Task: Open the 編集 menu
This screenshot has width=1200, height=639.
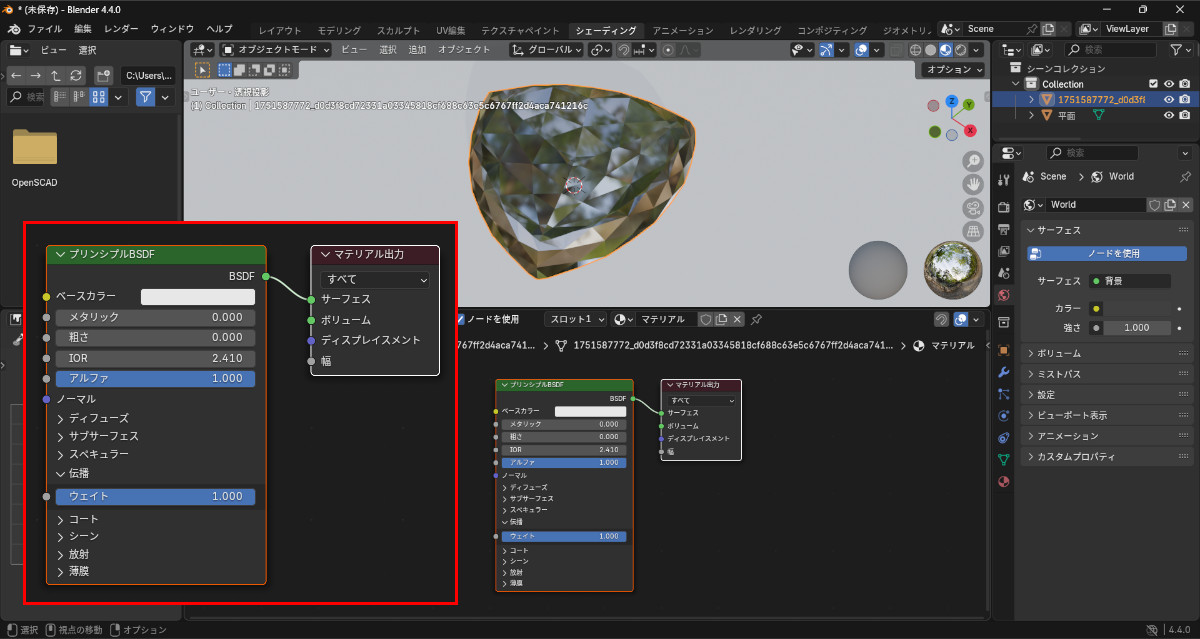Action: pos(82,29)
